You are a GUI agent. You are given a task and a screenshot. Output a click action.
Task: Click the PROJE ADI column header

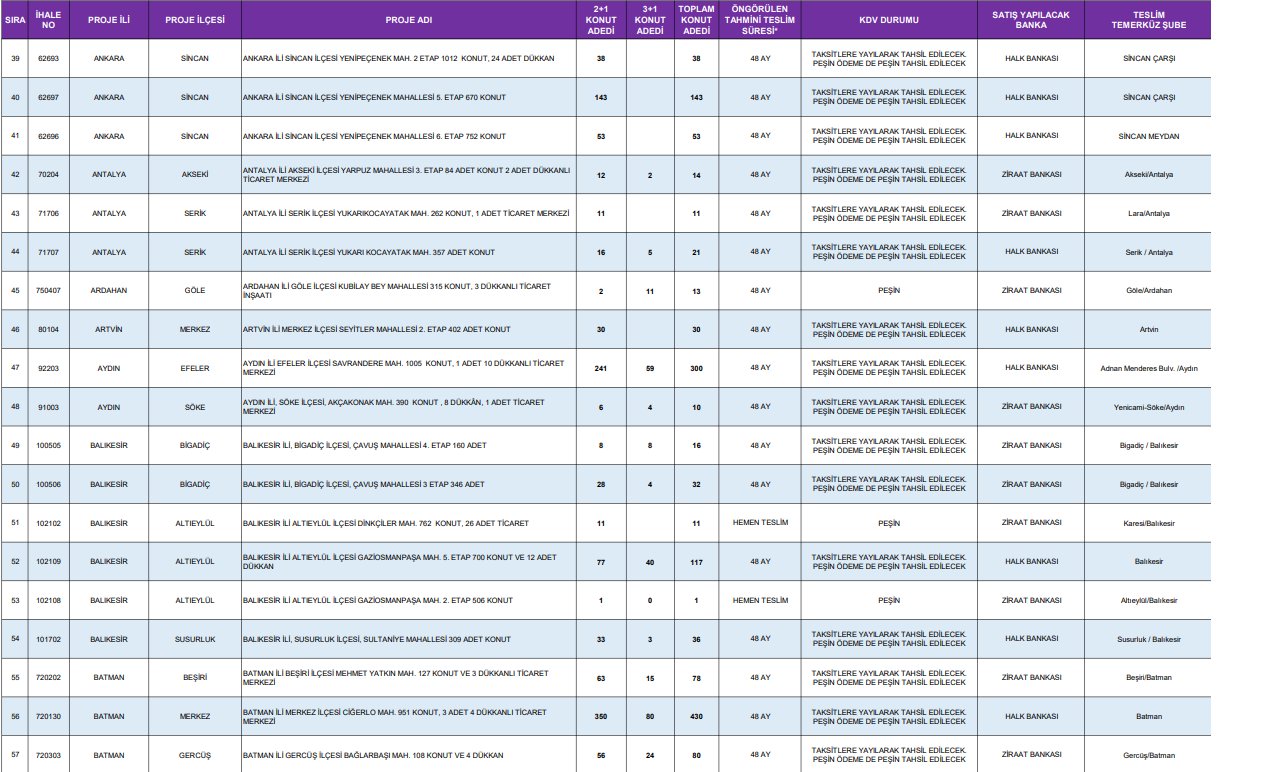point(407,20)
